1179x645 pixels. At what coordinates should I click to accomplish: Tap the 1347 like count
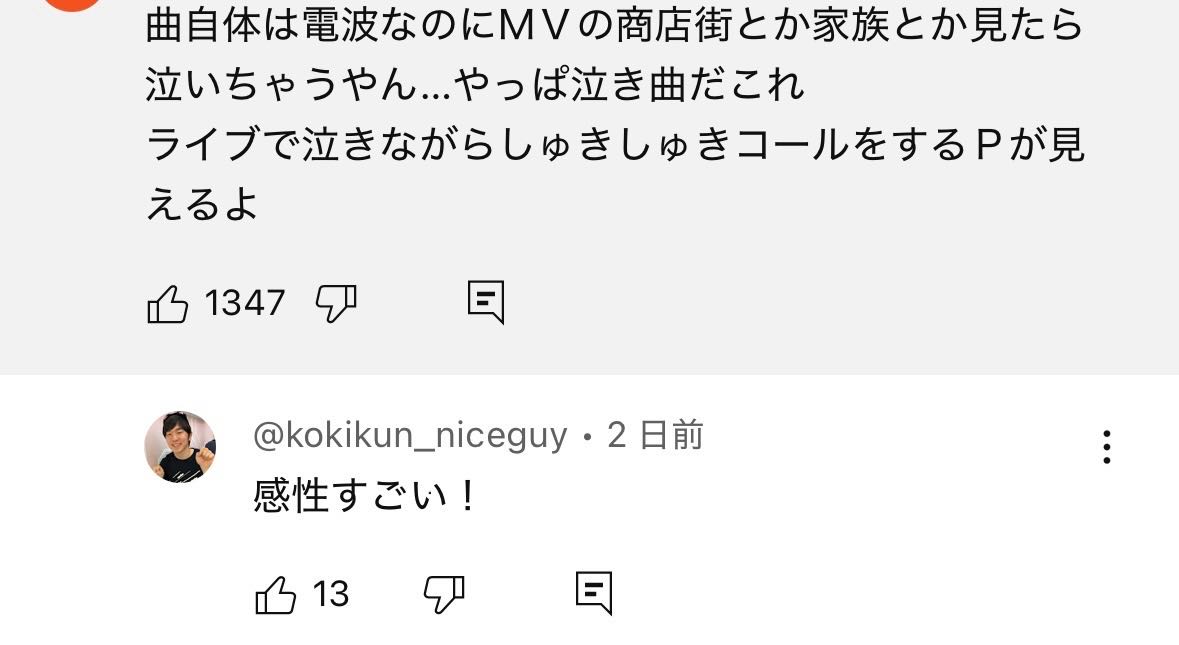coord(244,304)
